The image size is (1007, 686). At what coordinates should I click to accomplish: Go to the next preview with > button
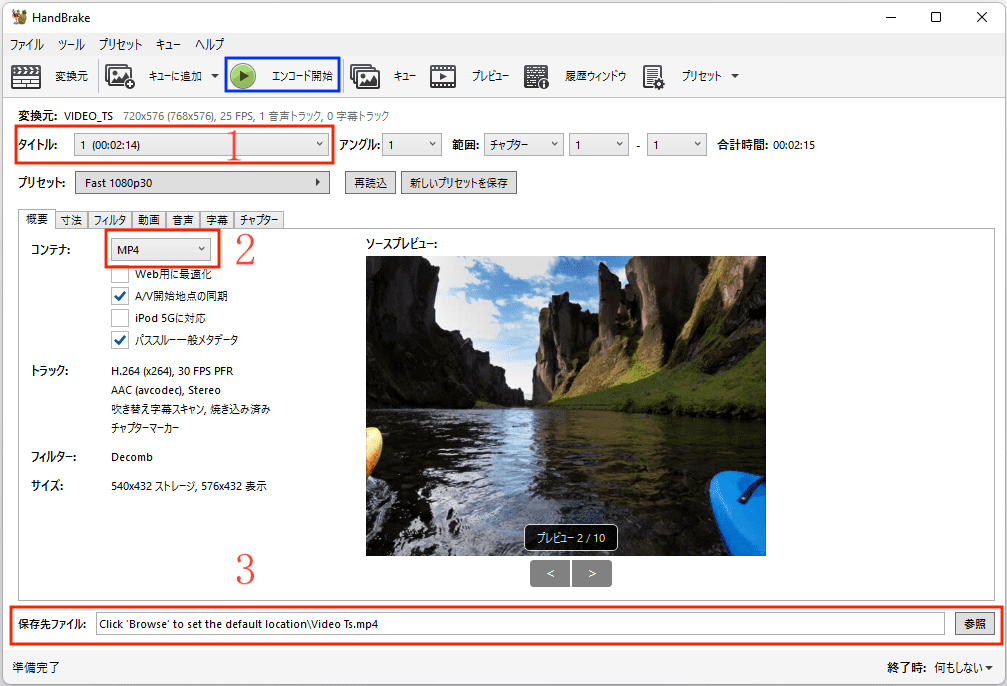591,574
